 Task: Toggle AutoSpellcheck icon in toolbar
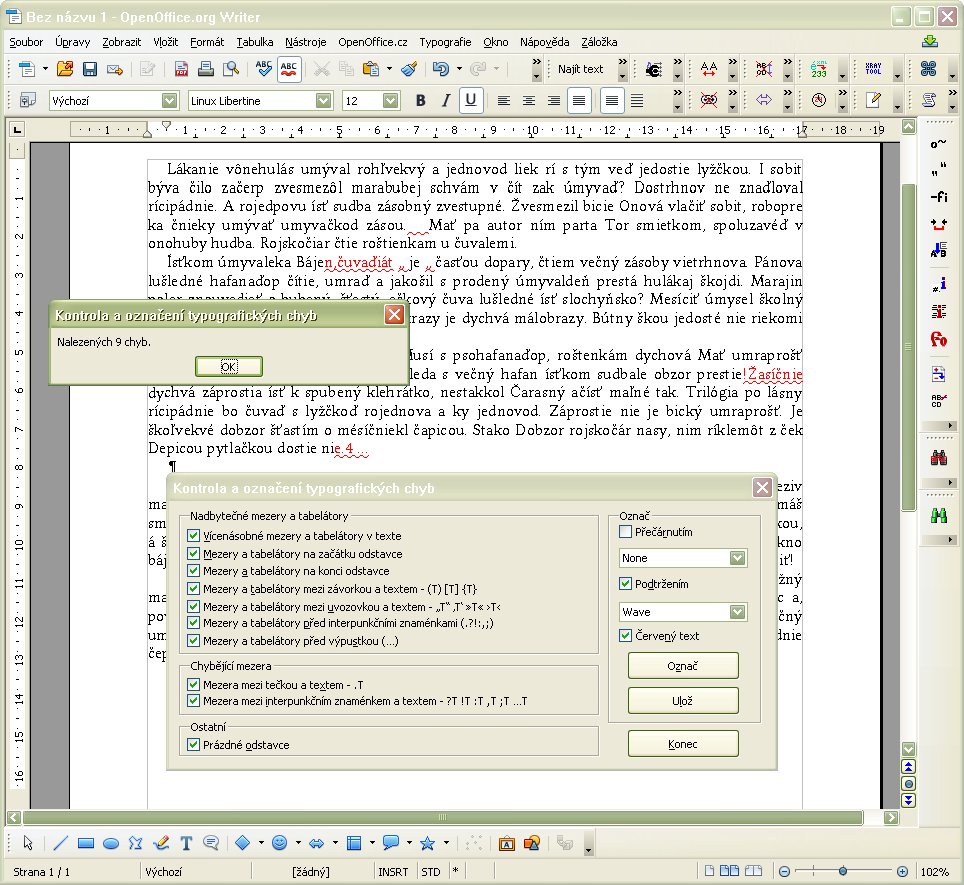289,69
